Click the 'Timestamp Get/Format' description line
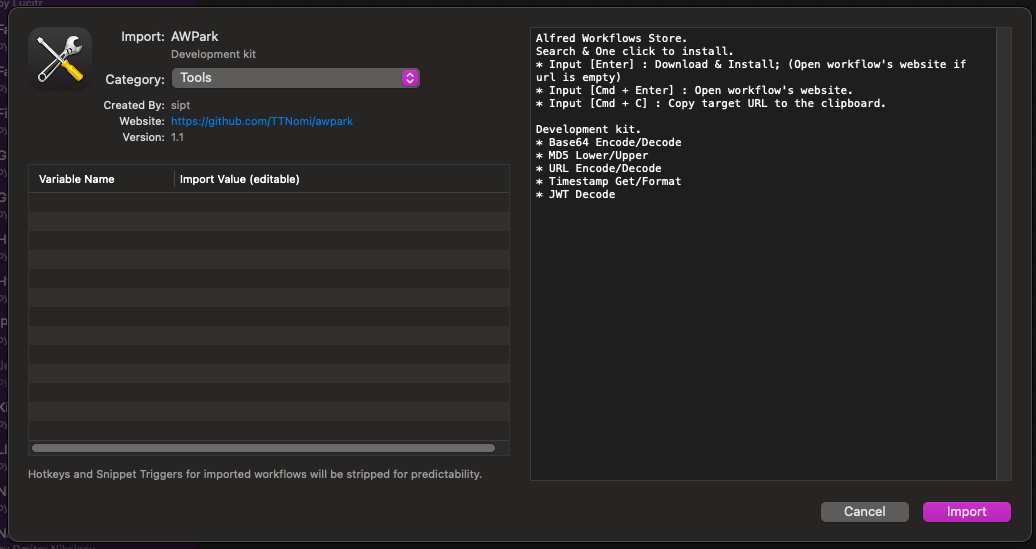The width and height of the screenshot is (1036, 549). tap(609, 181)
